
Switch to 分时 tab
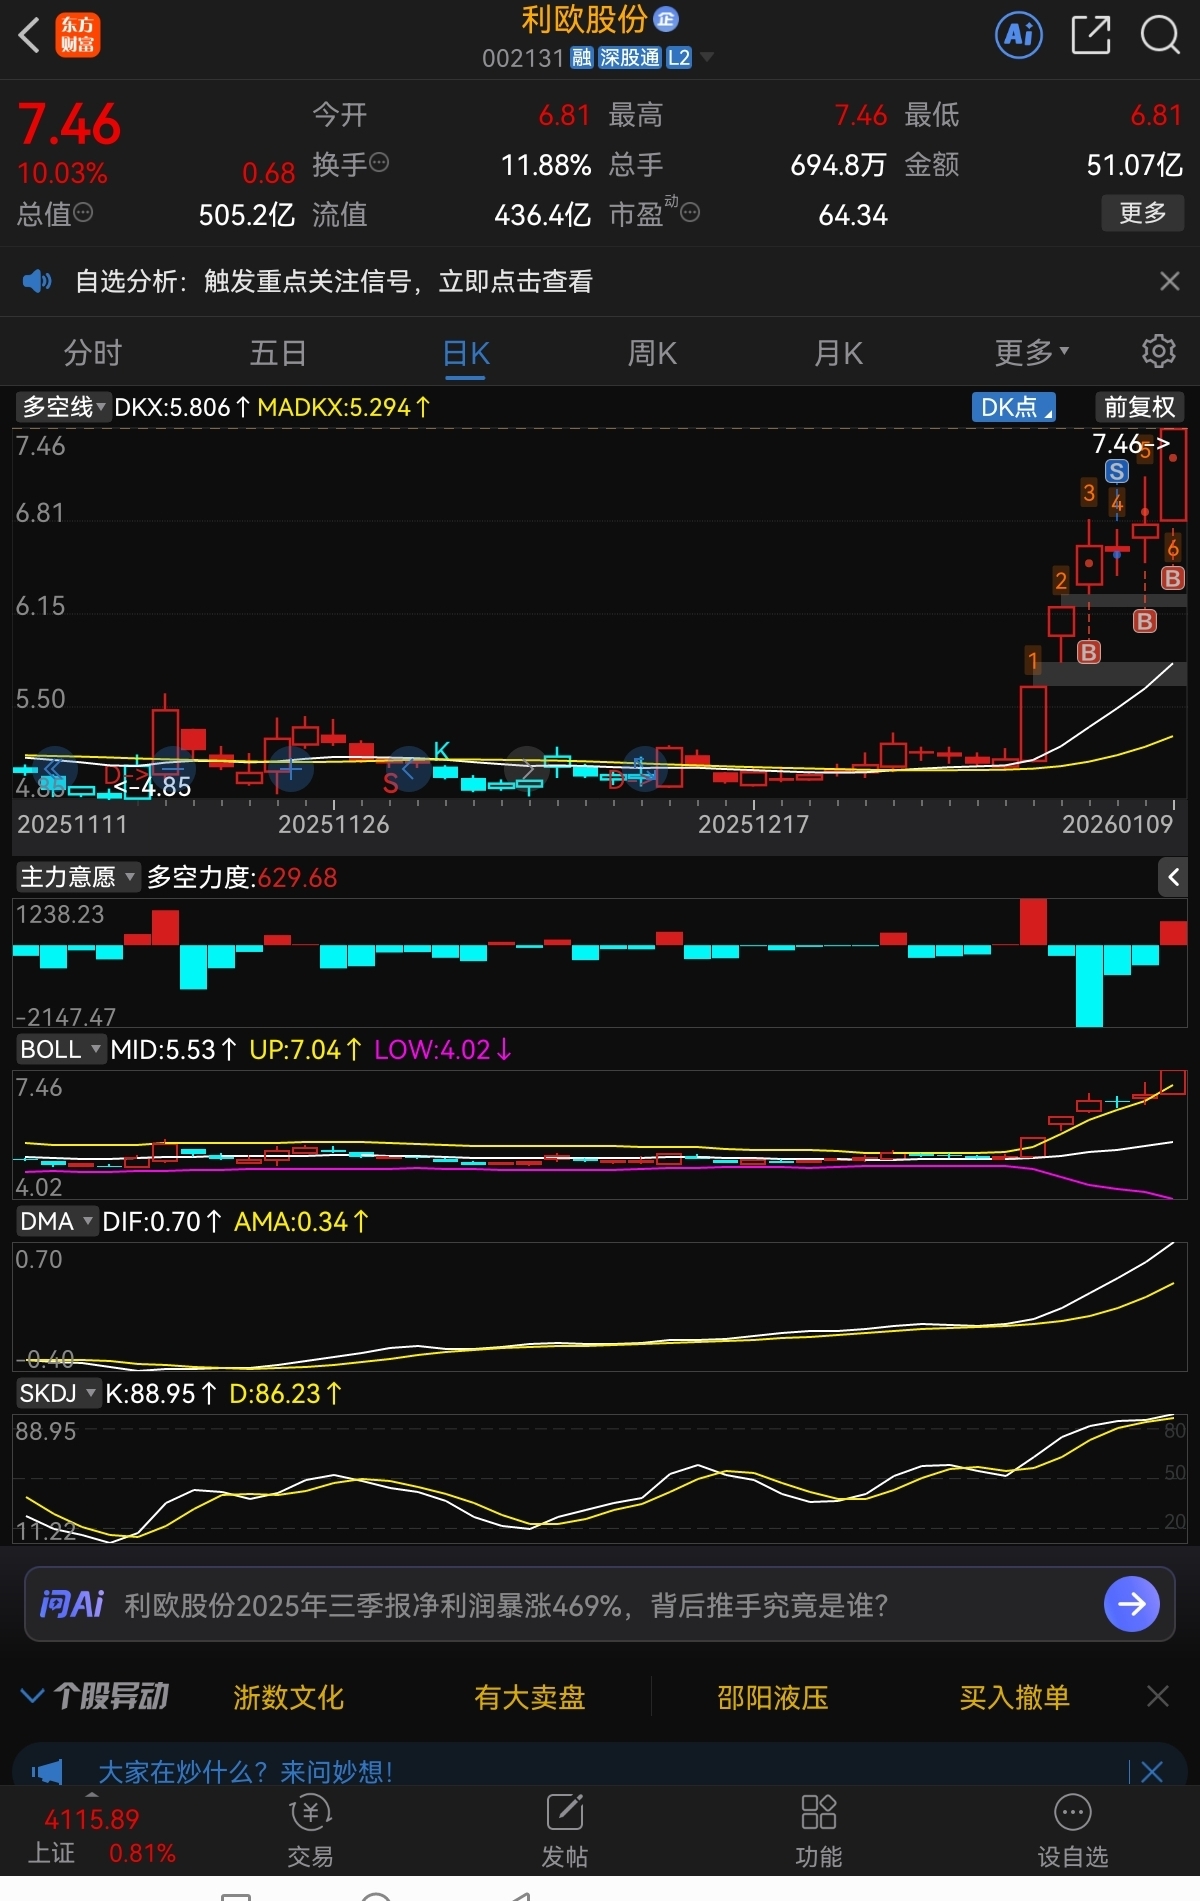tap(93, 353)
